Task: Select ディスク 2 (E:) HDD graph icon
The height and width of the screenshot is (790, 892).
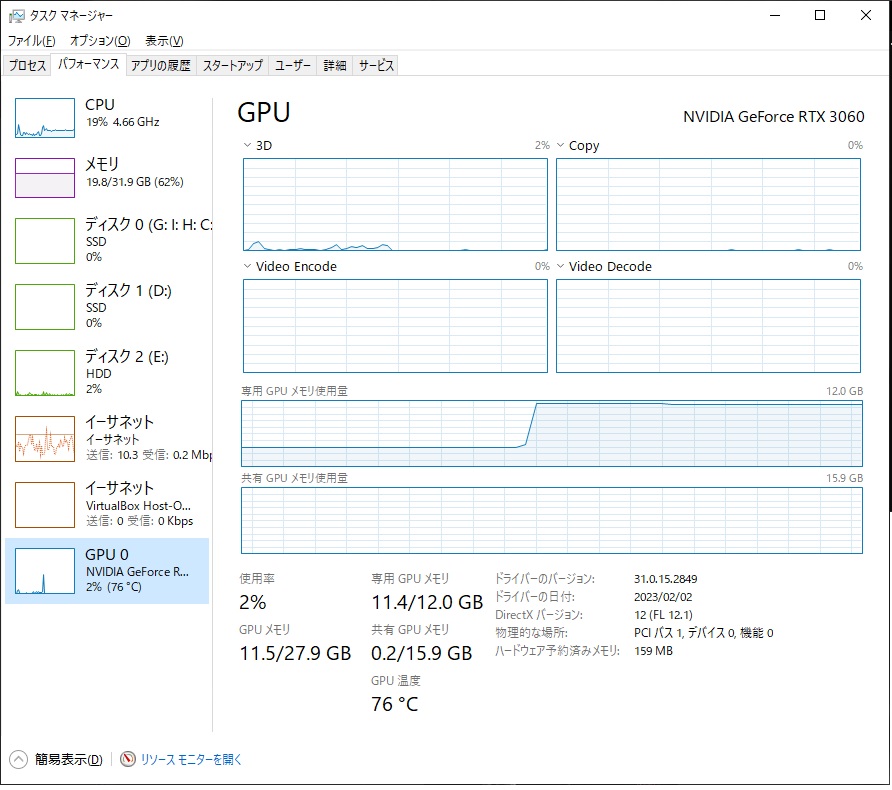Action: point(45,372)
